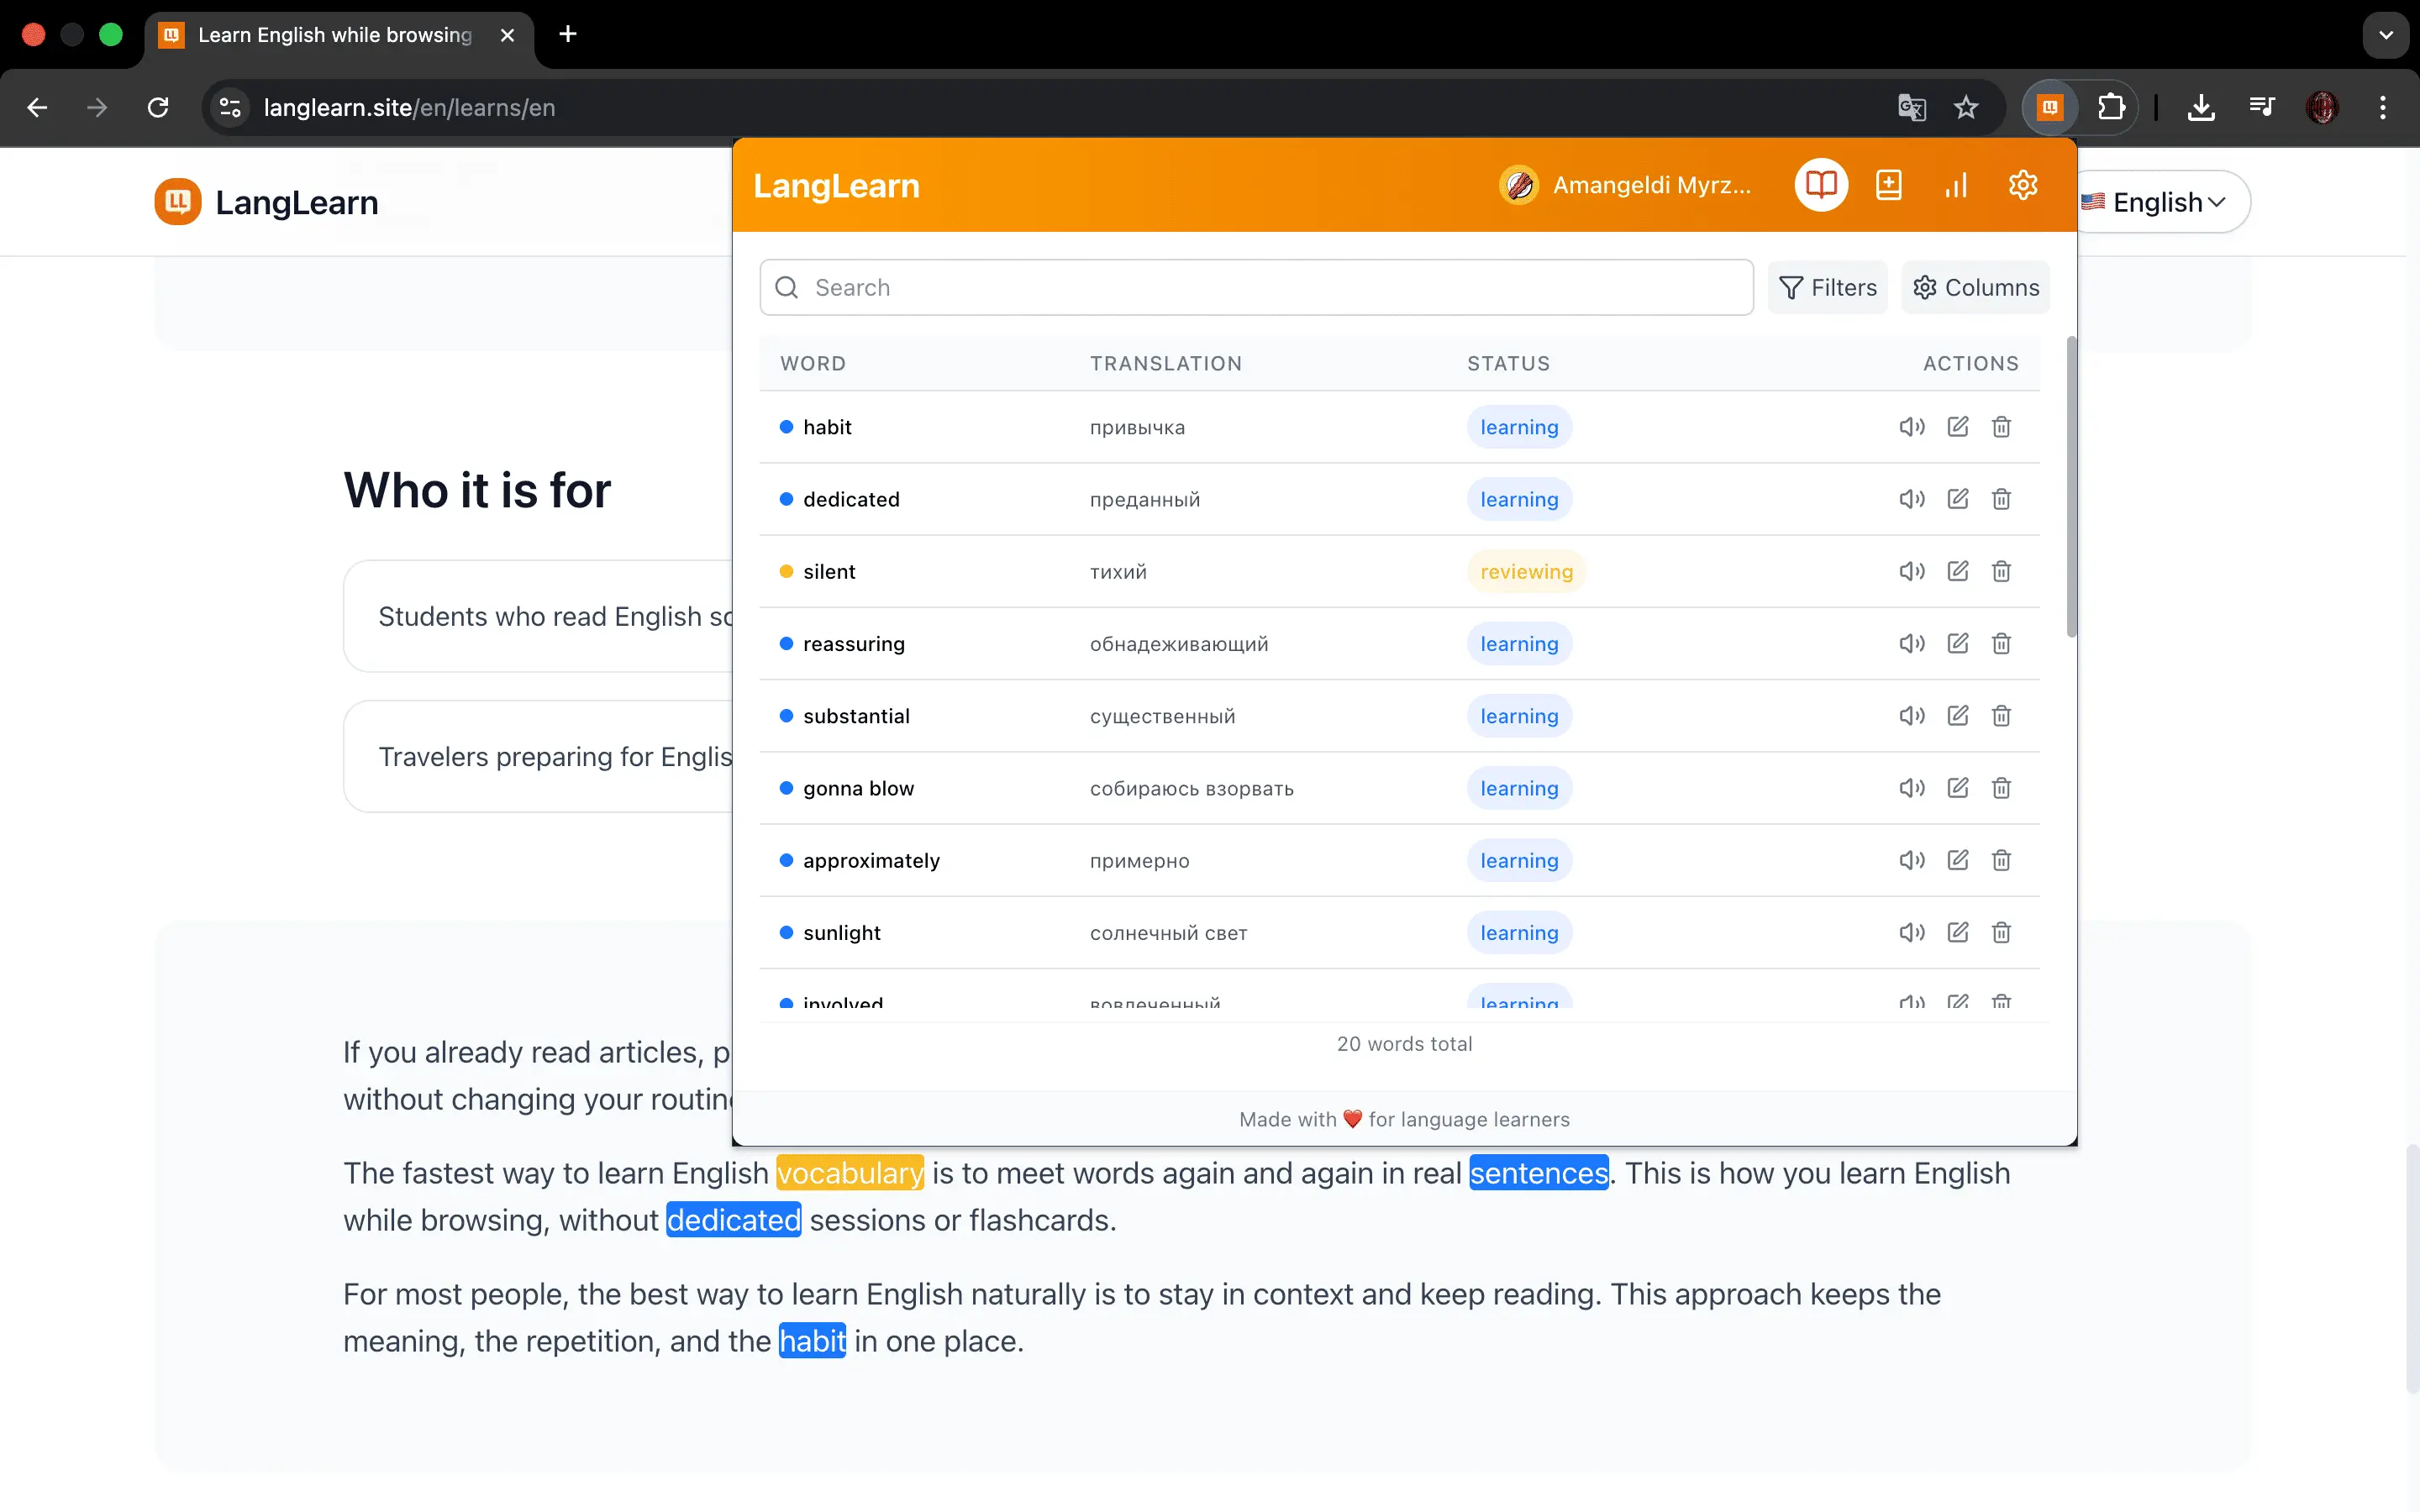
Task: Play pronunciation audio for habit
Action: pos(1912,427)
